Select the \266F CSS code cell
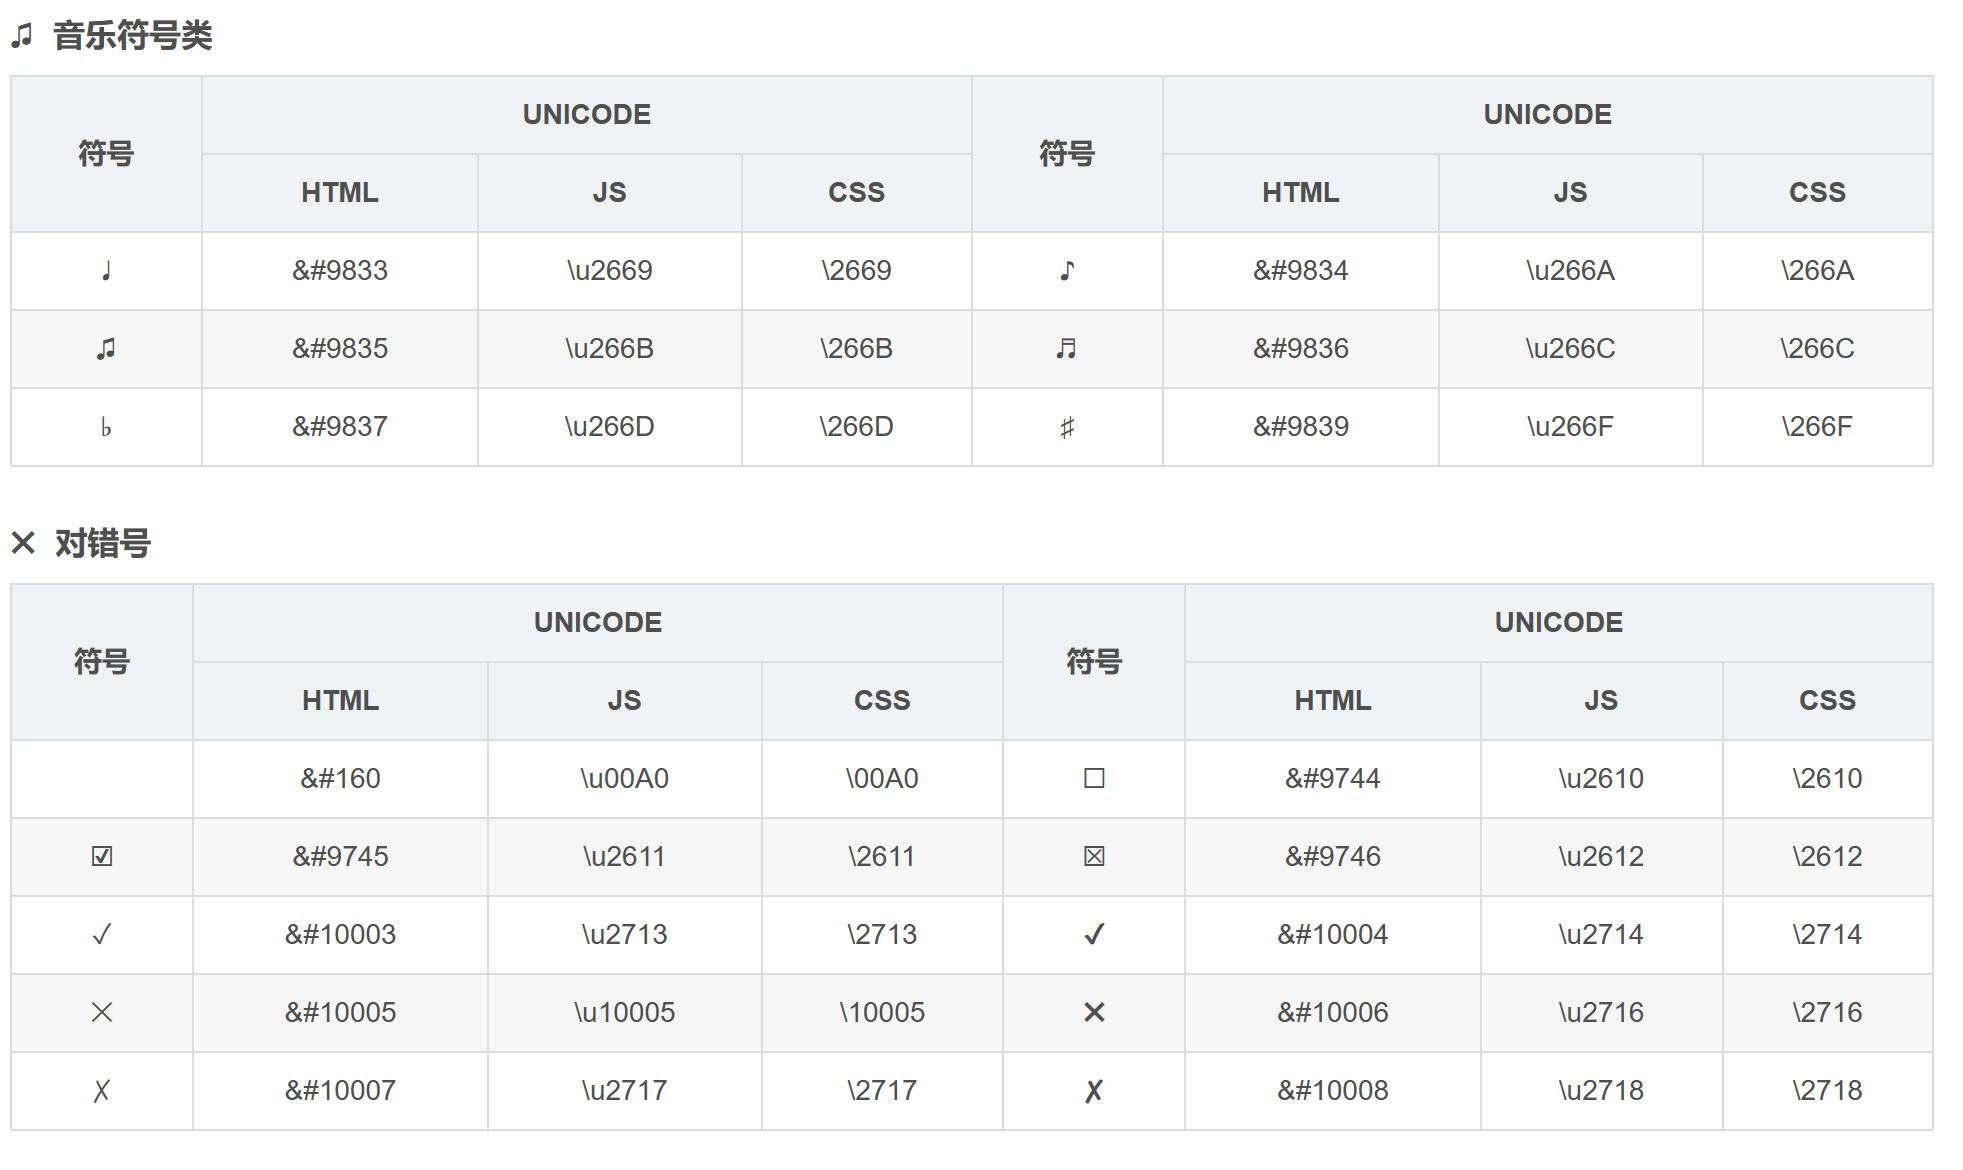1963x1170 pixels. click(1818, 427)
